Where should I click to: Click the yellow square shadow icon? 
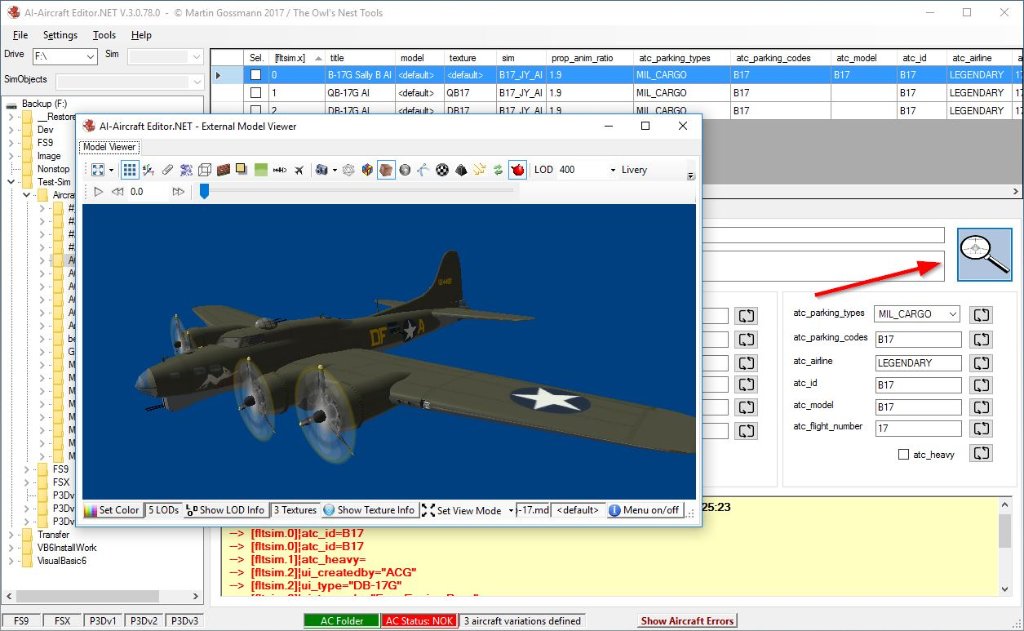(x=242, y=169)
